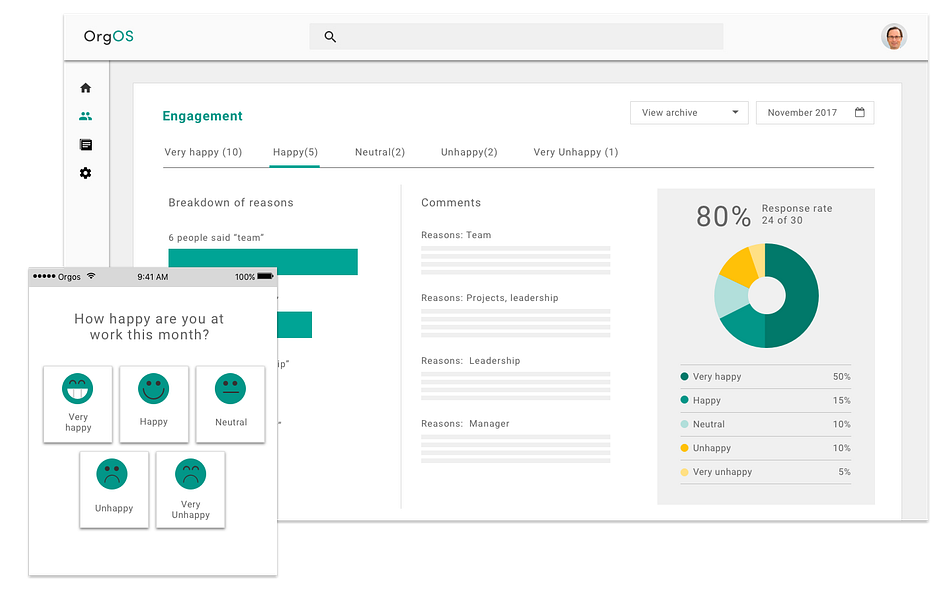
Task: Switch to the Neutral(2) tab
Action: 380,152
